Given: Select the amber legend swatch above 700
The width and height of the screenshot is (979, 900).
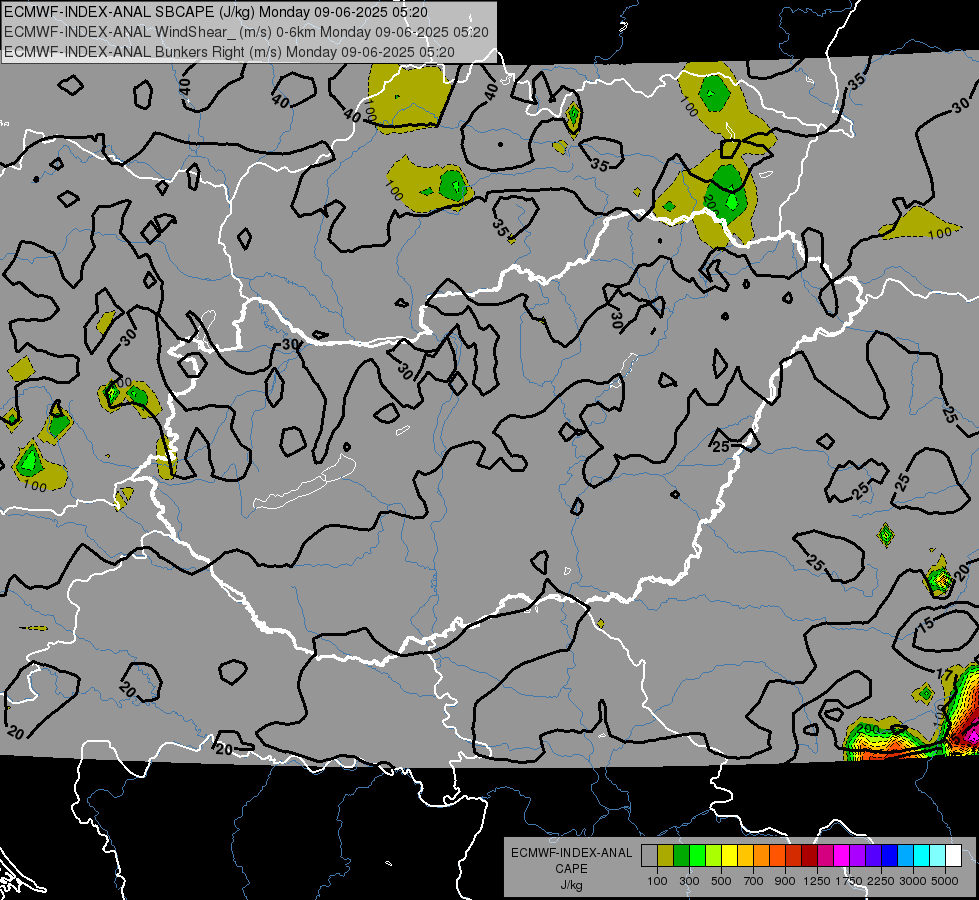Looking at the screenshot, I should 745,856.
